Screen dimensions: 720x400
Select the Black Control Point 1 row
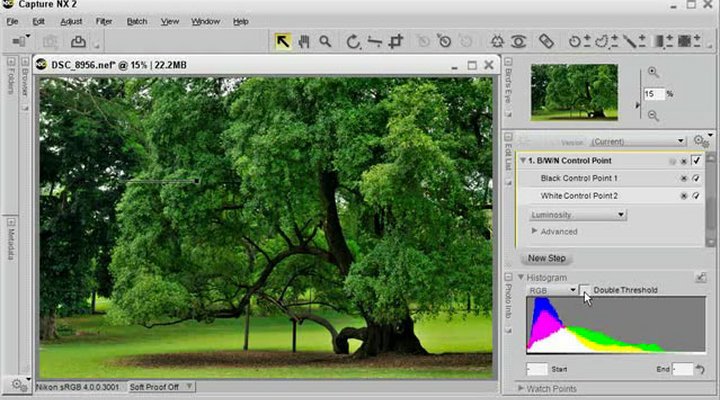611,178
